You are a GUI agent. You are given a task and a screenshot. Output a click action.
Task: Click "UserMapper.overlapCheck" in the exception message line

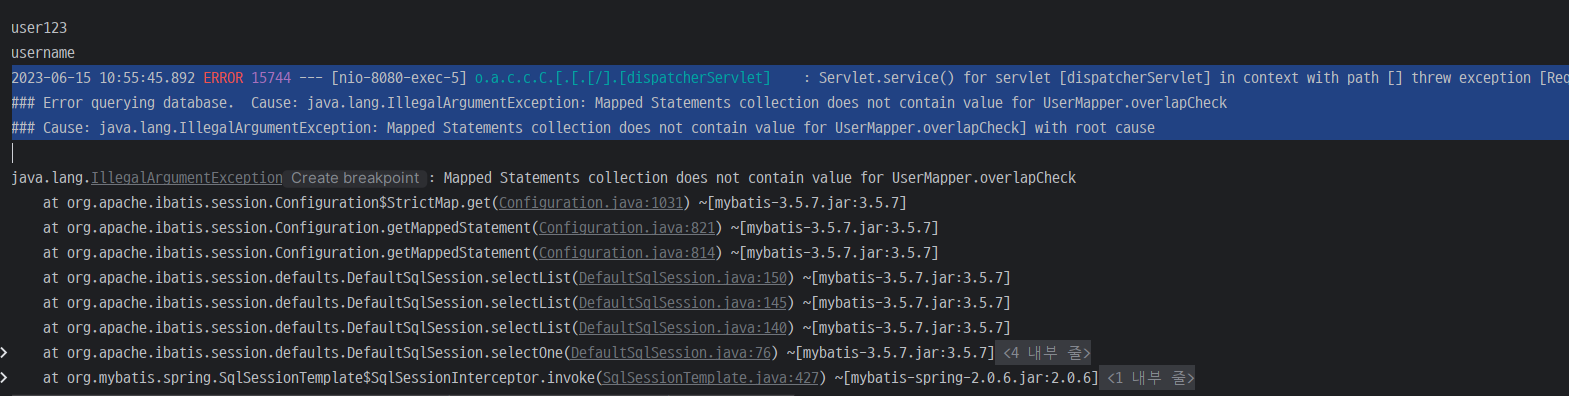pos(984,178)
